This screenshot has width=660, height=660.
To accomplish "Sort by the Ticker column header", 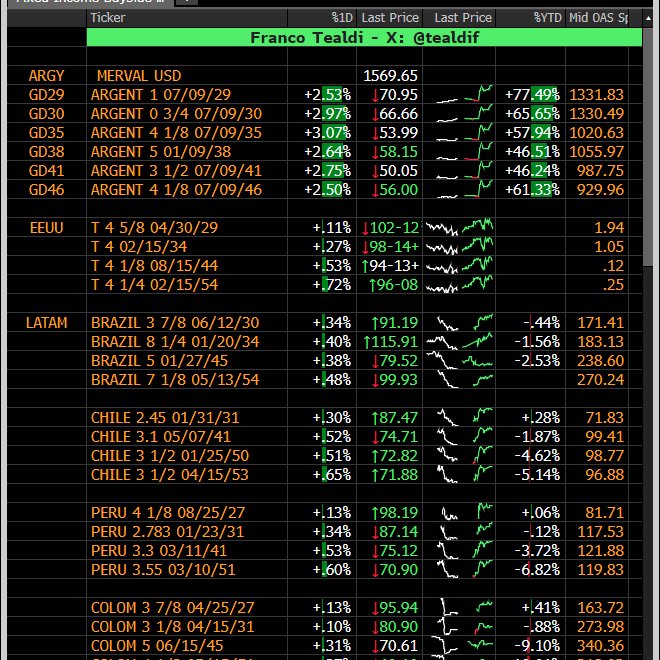I will pos(108,18).
